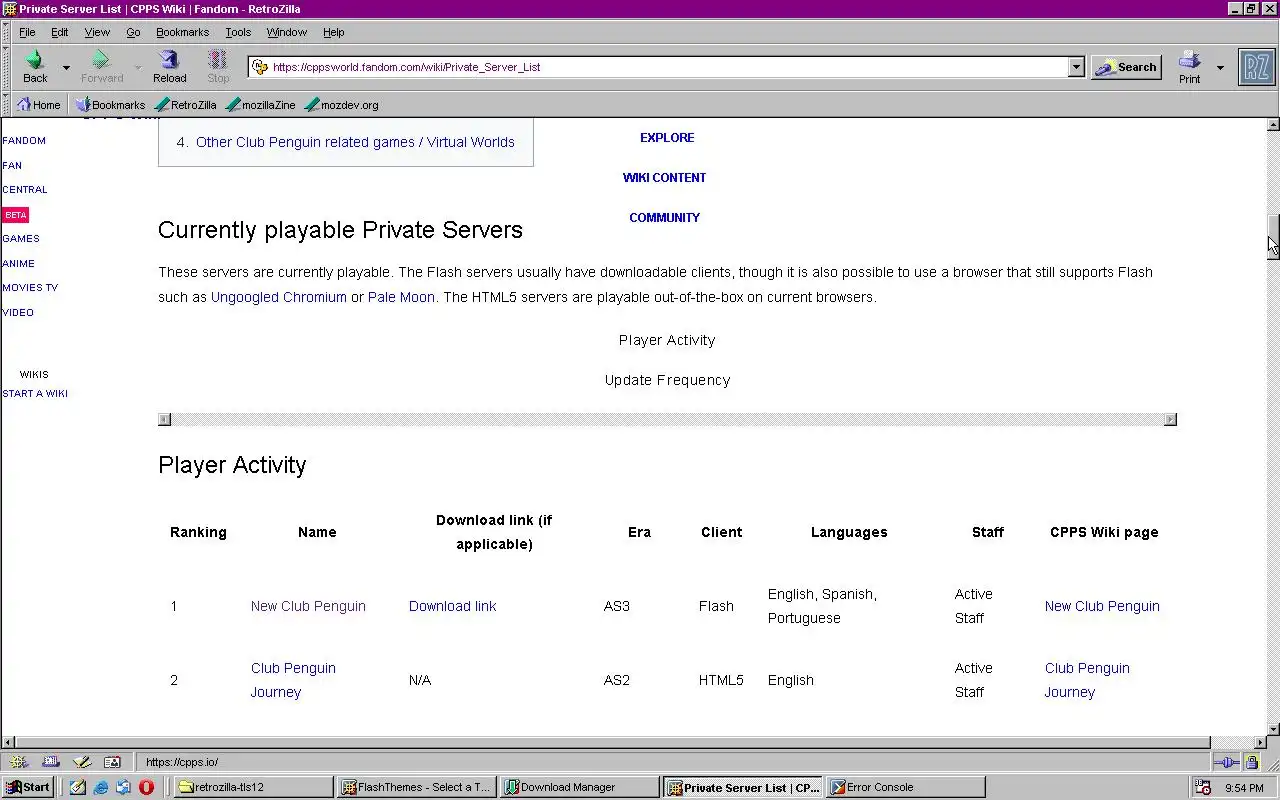Click the GAMES sidebar link
This screenshot has height=800, width=1280.
(x=21, y=239)
